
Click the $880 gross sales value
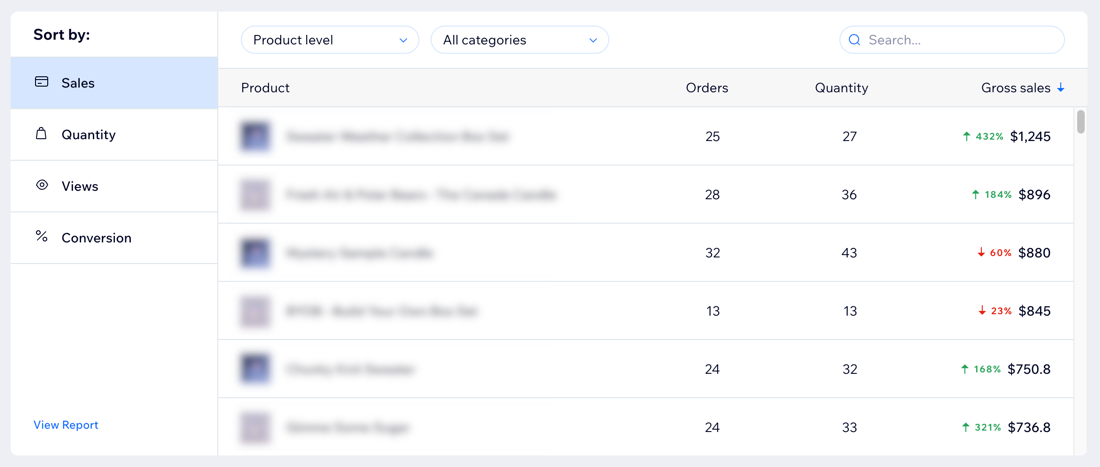[1035, 252]
